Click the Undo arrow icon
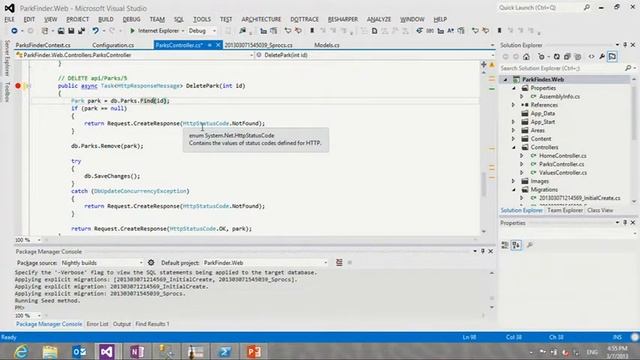Screen dimensions: 640x360 pyautogui.click(x=96, y=31)
